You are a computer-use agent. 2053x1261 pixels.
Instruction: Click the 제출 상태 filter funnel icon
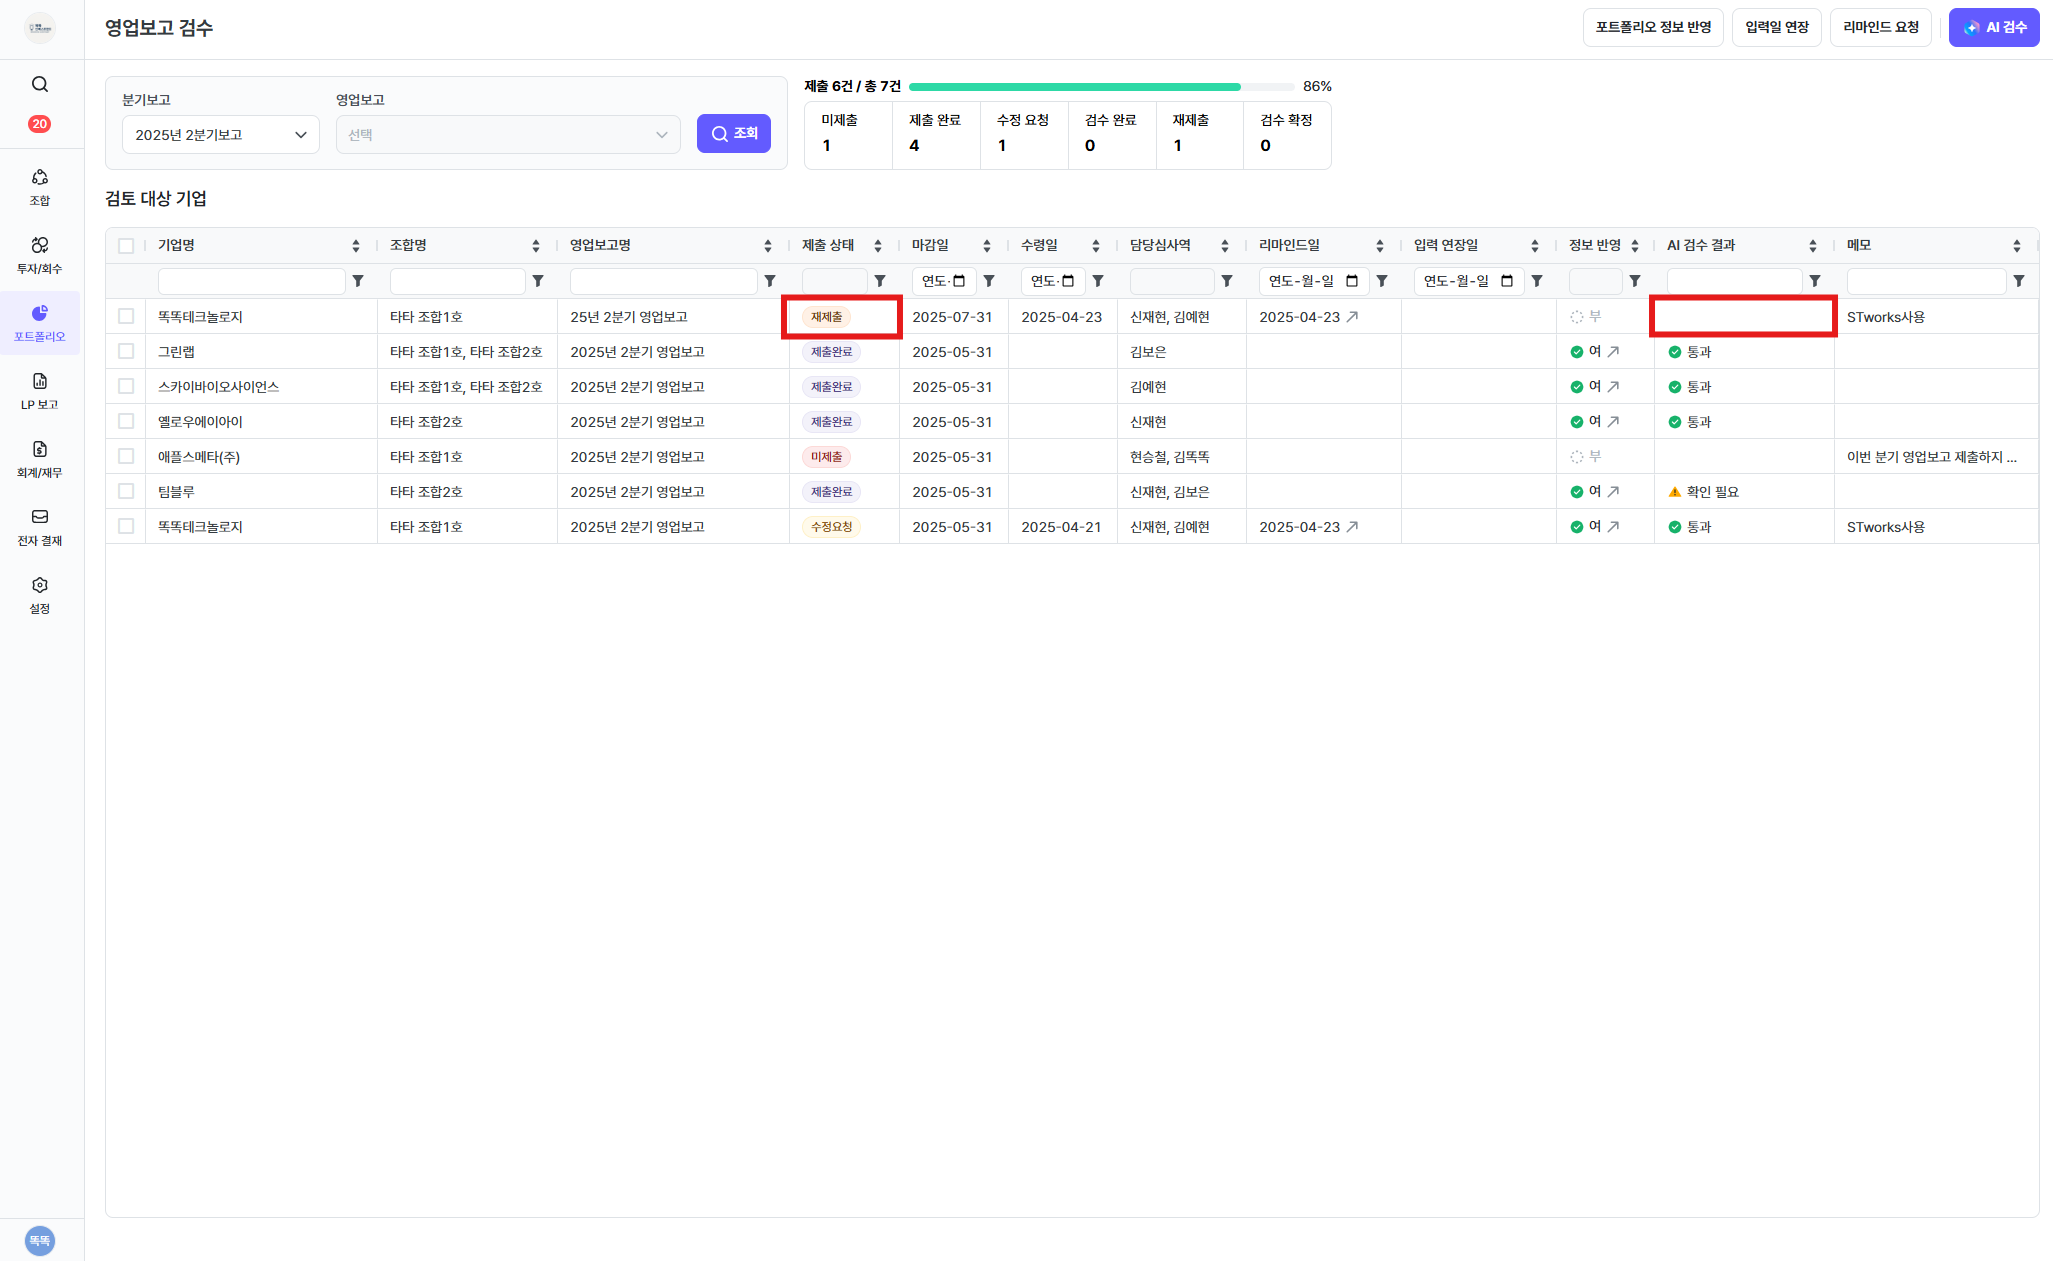pos(880,281)
